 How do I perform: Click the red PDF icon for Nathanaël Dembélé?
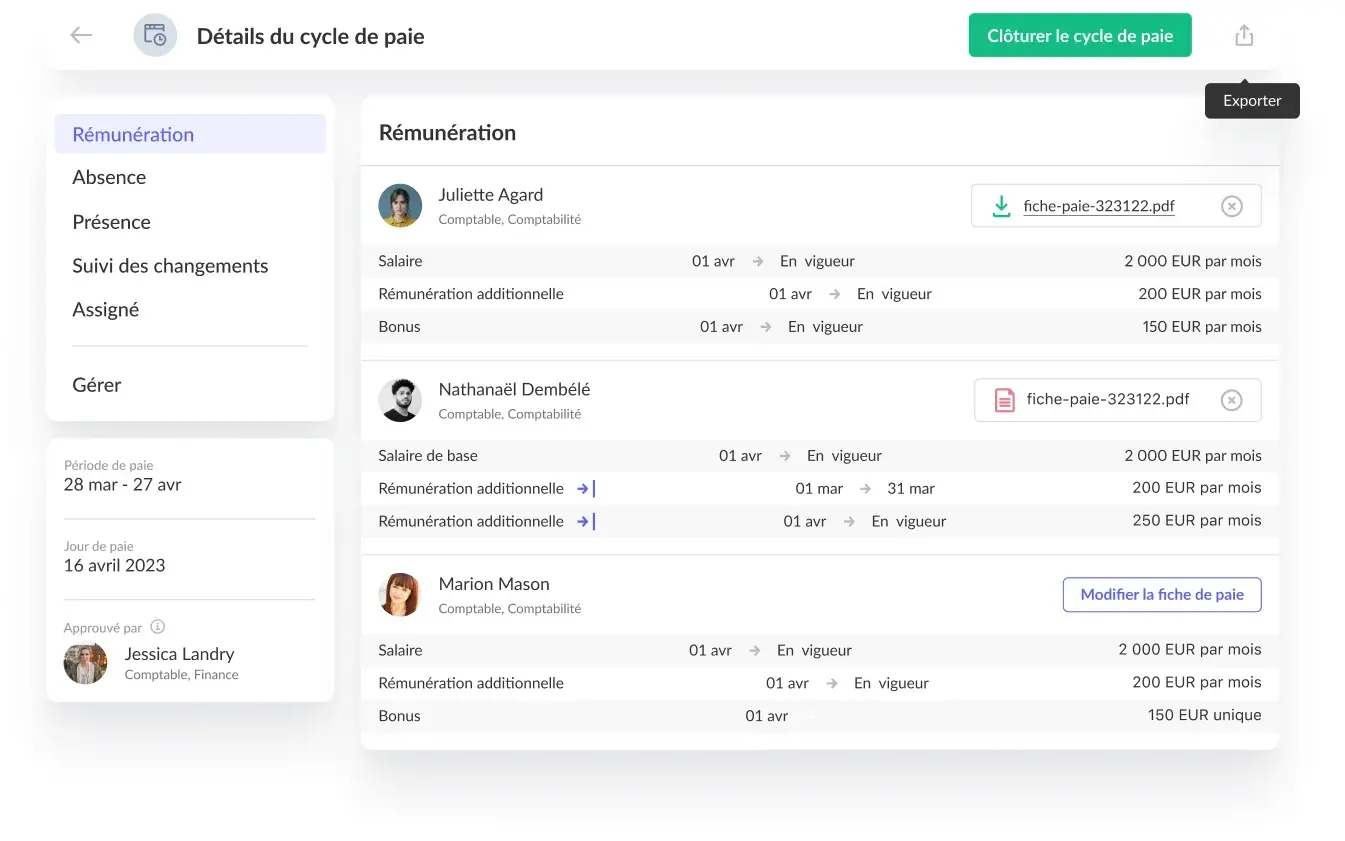click(1004, 400)
